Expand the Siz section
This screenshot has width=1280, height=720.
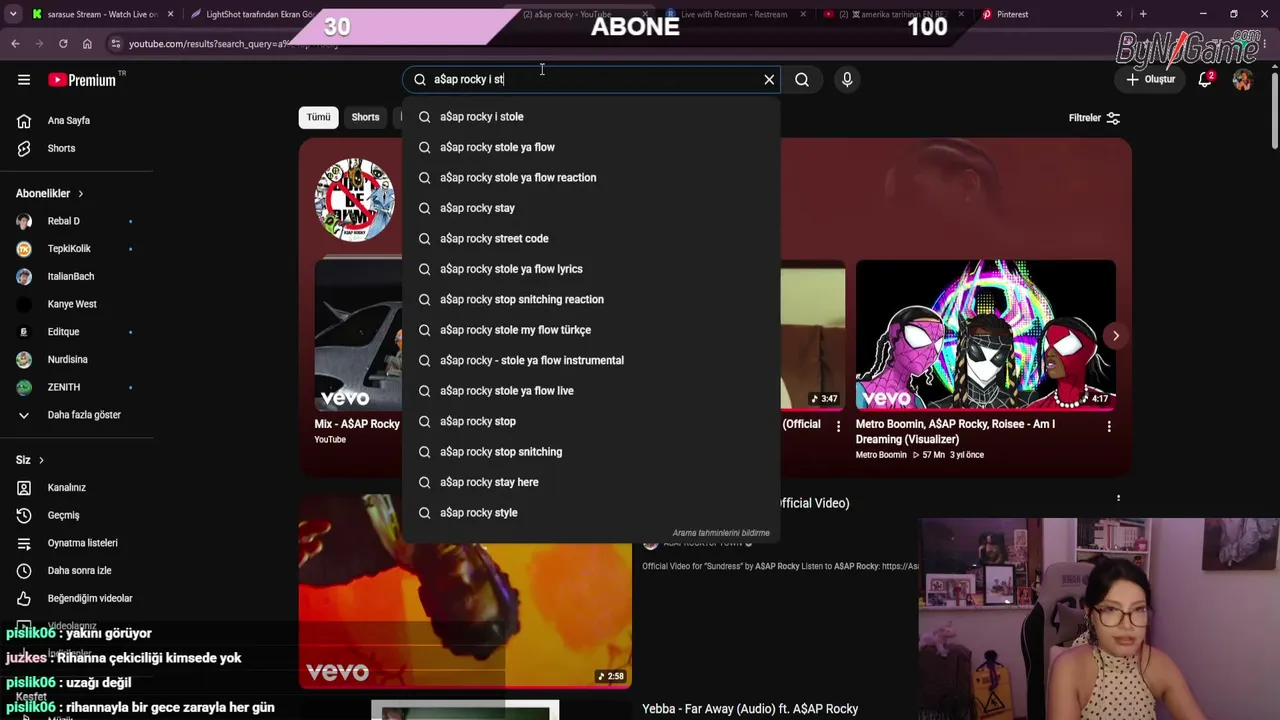click(x=30, y=460)
